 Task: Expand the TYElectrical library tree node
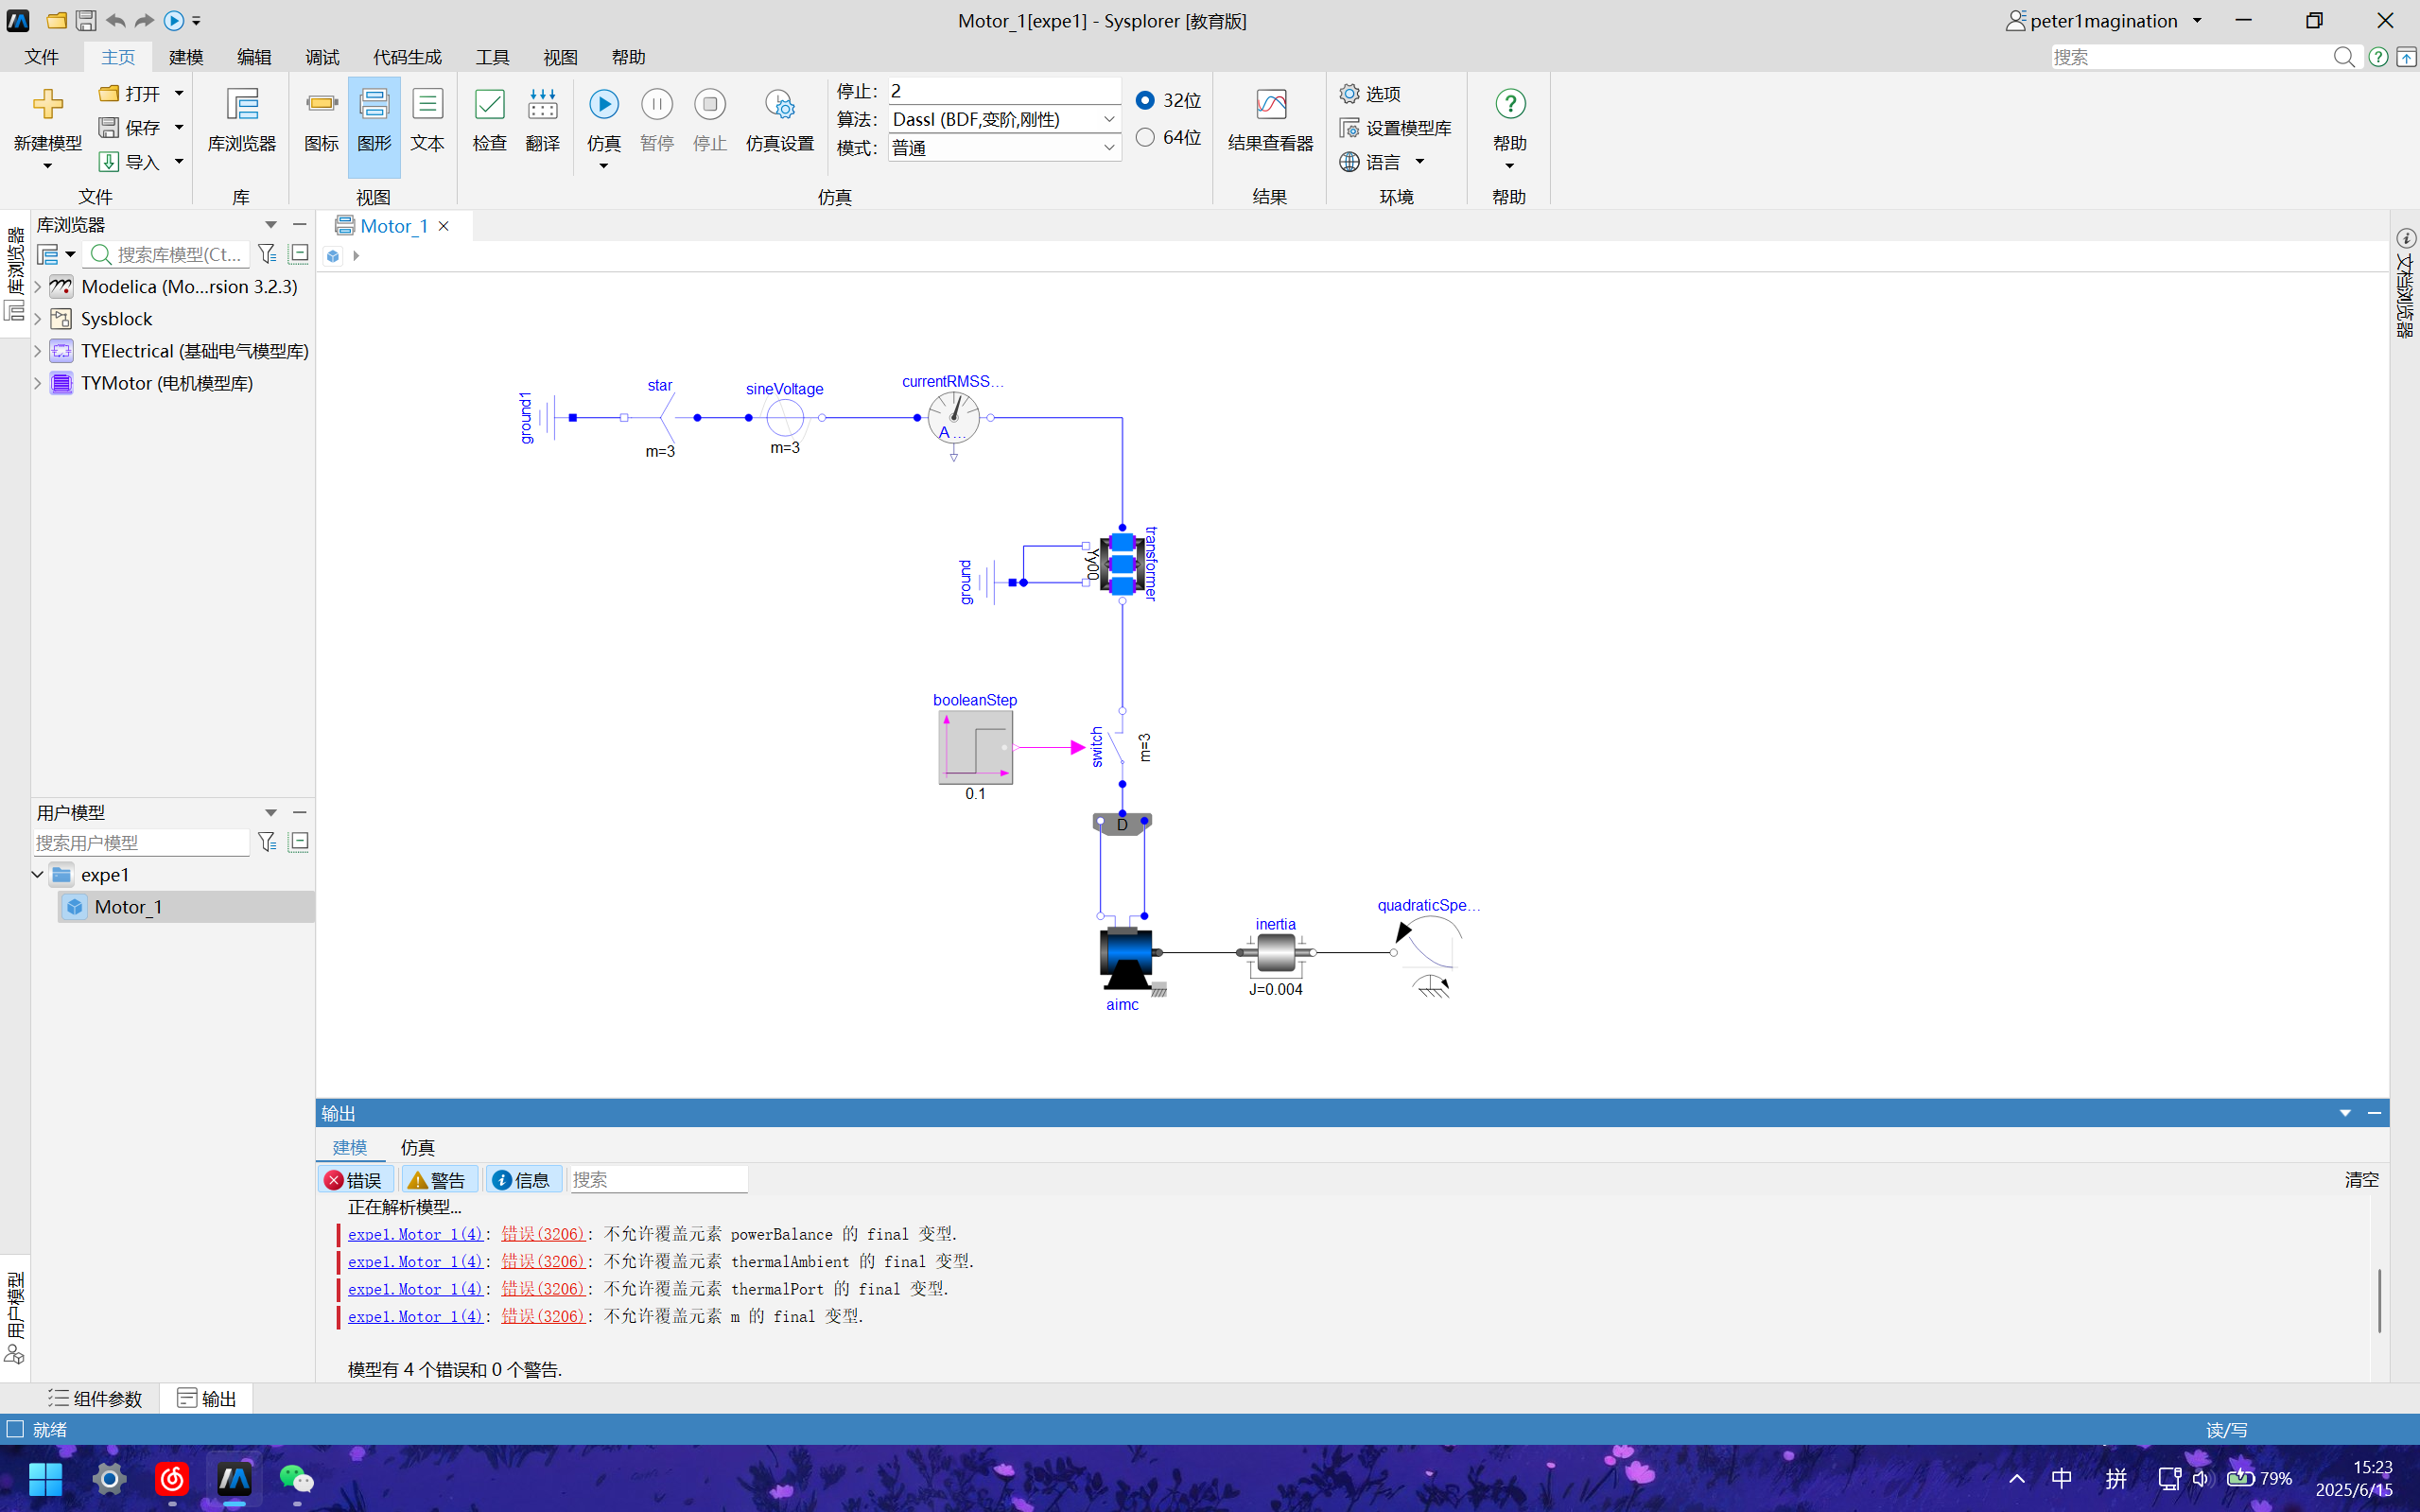[38, 351]
